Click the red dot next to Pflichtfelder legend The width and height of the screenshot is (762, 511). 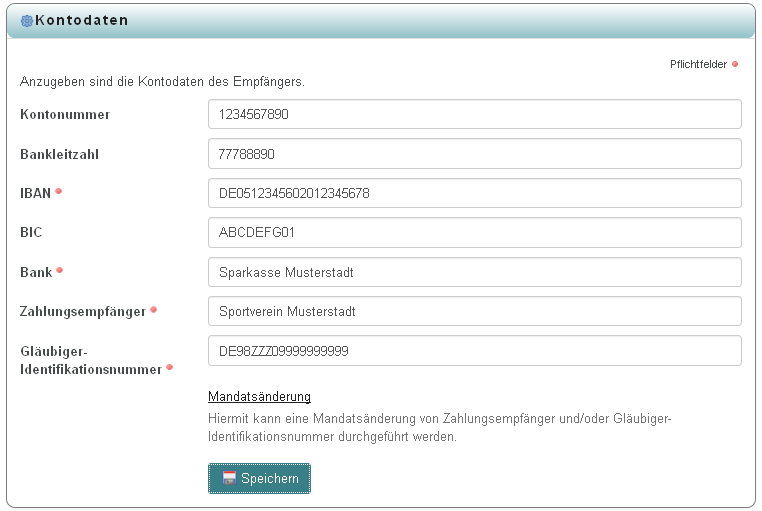735,64
